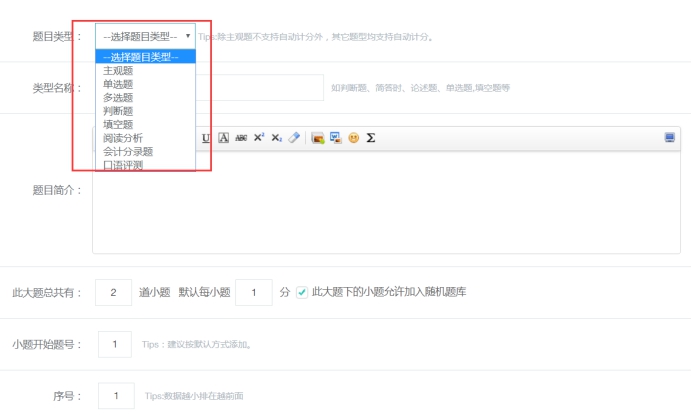Select the eraser clear-format tool

pyautogui.click(x=294, y=138)
